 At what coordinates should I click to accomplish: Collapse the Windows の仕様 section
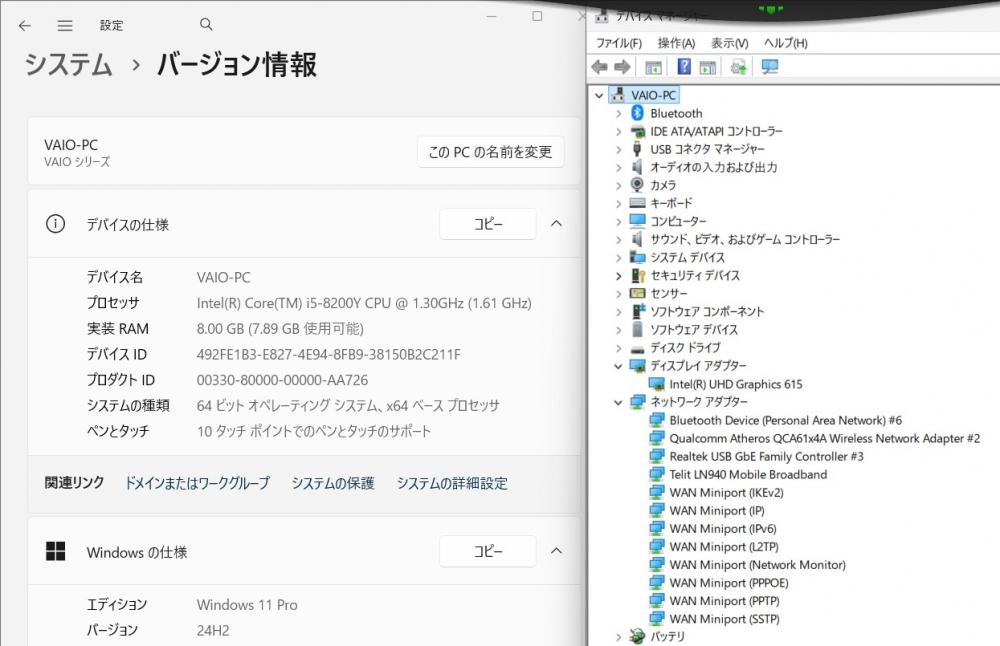[557, 551]
